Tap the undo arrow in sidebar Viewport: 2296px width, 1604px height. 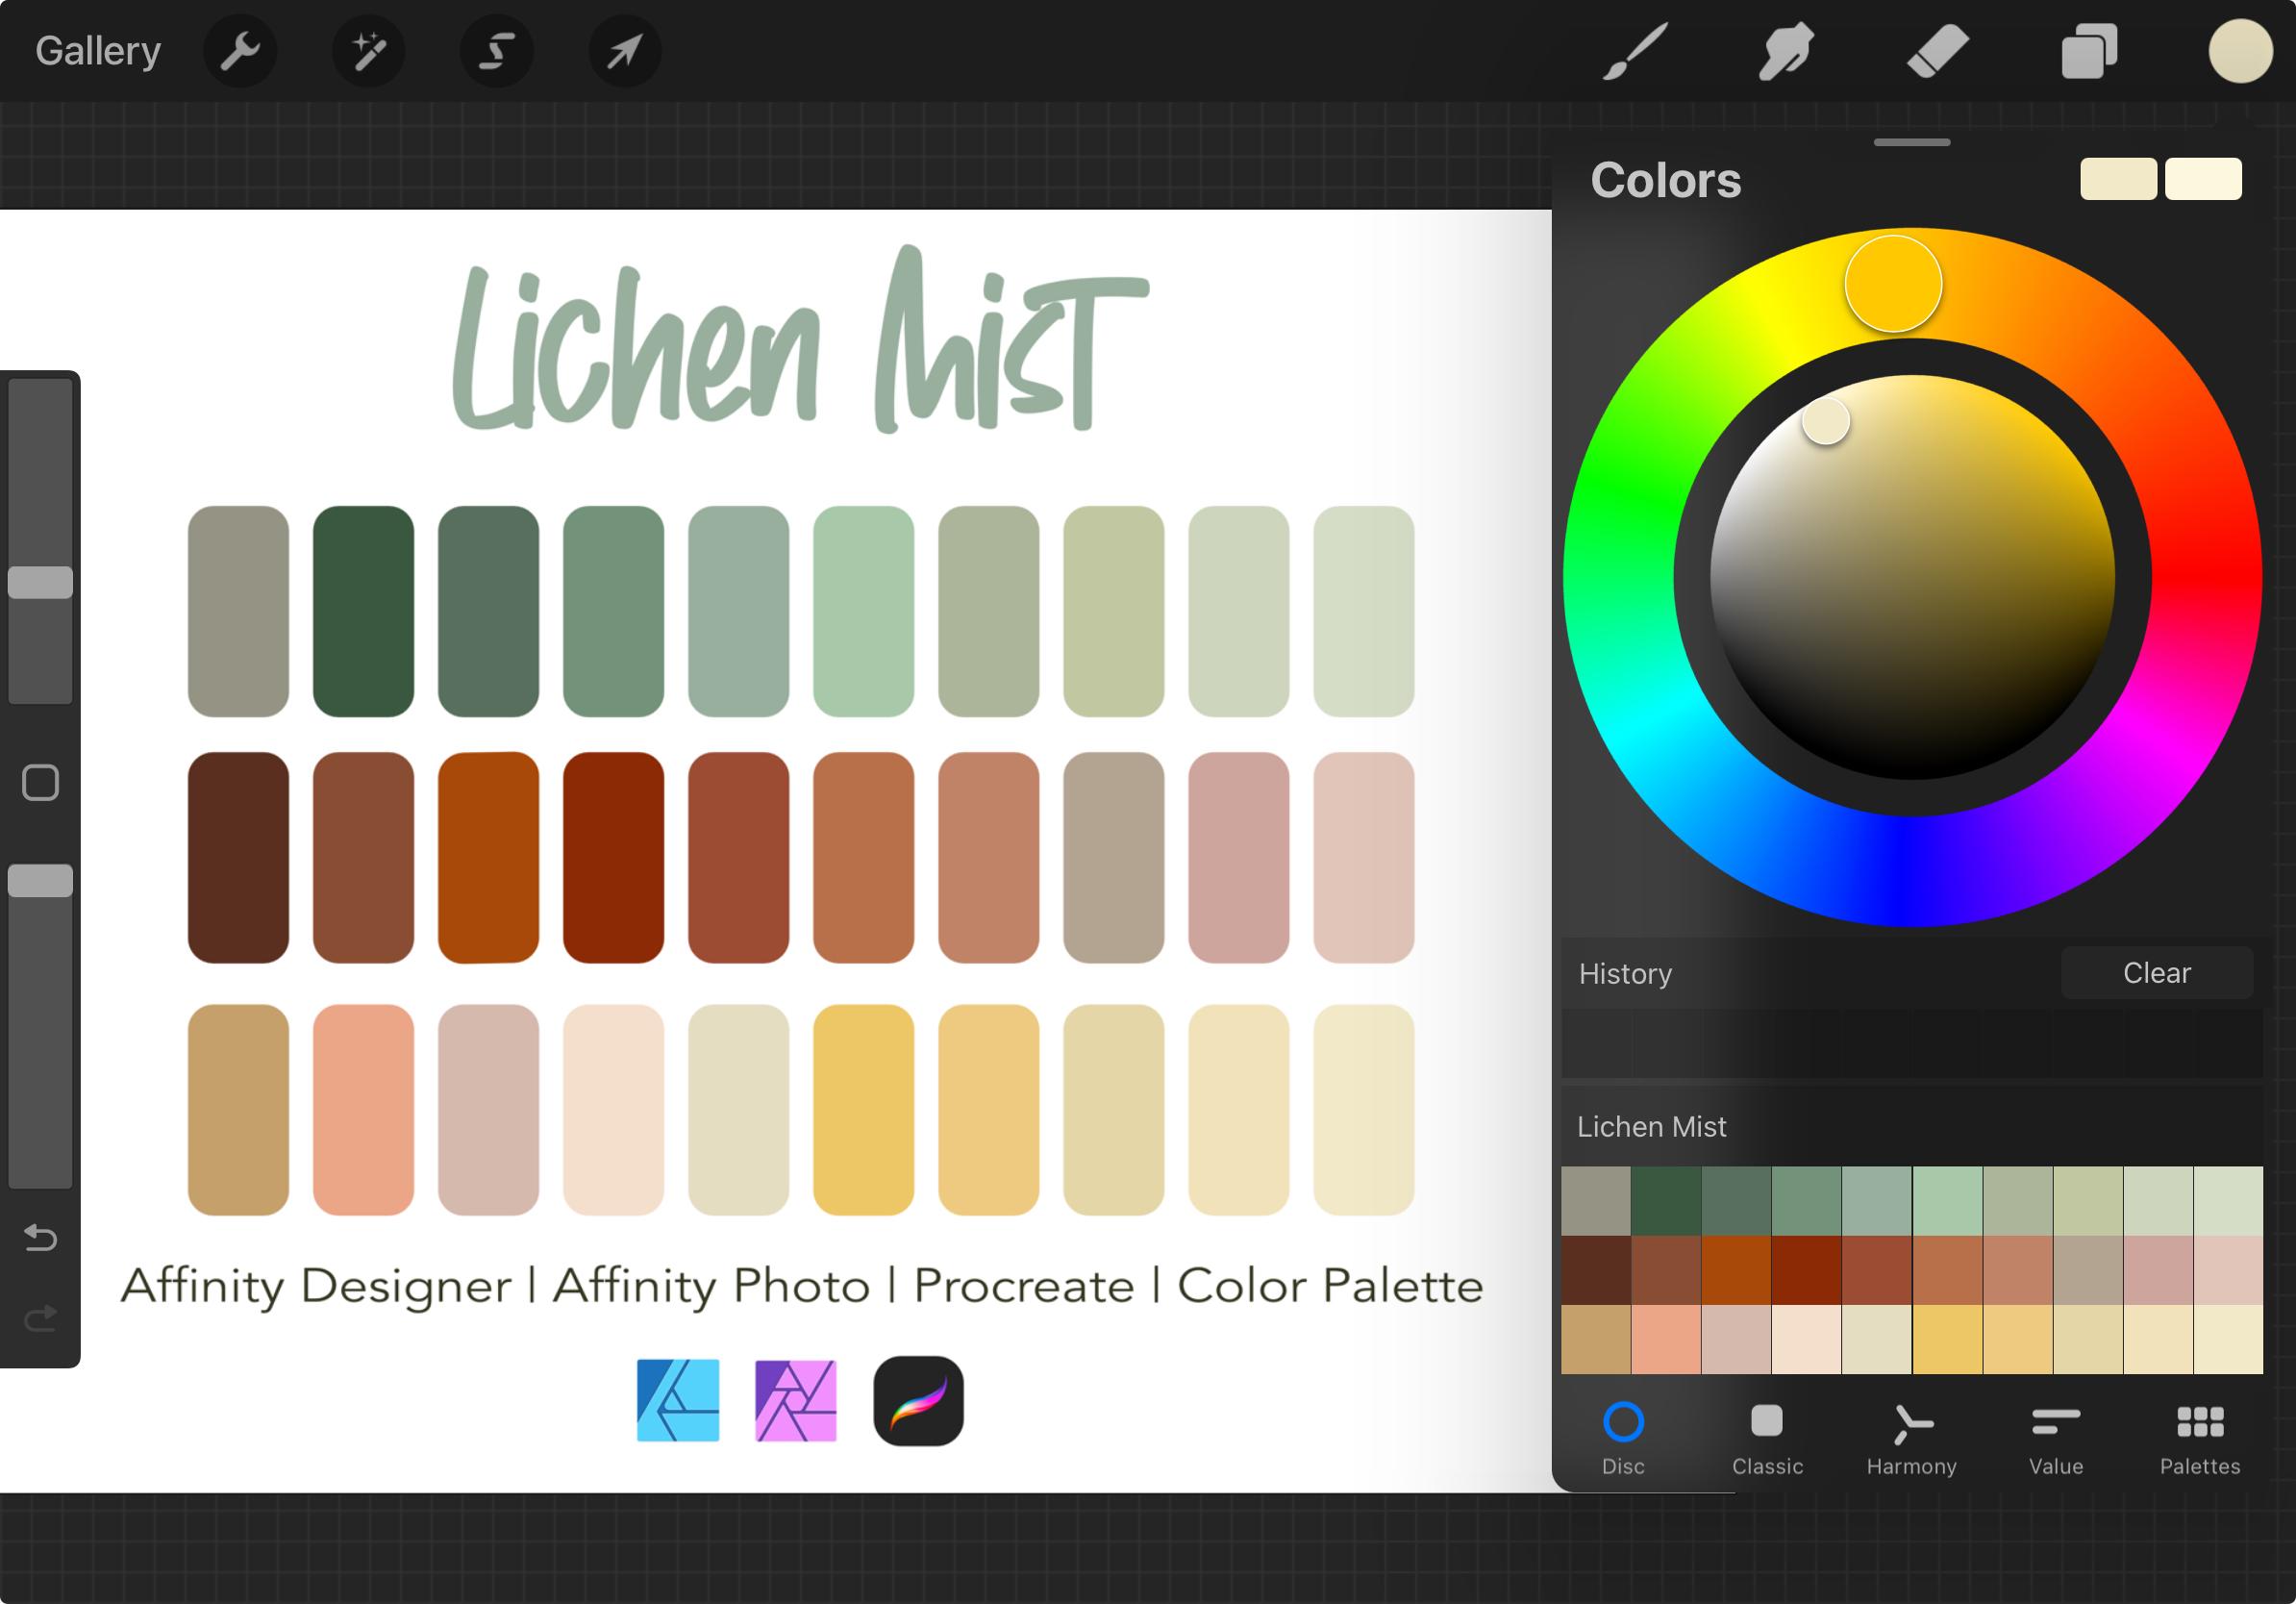[x=40, y=1238]
